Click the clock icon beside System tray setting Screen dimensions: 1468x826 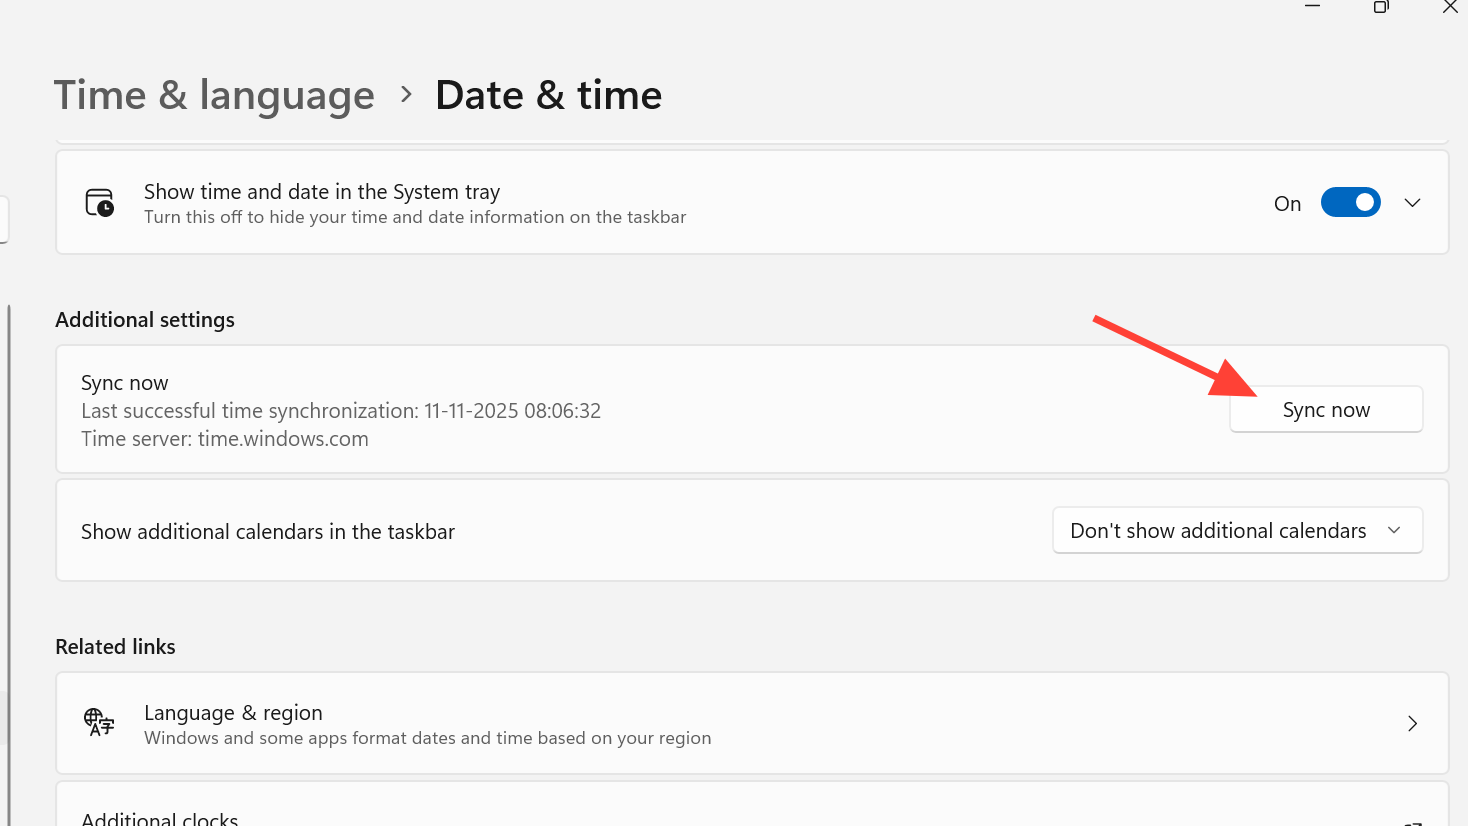100,203
